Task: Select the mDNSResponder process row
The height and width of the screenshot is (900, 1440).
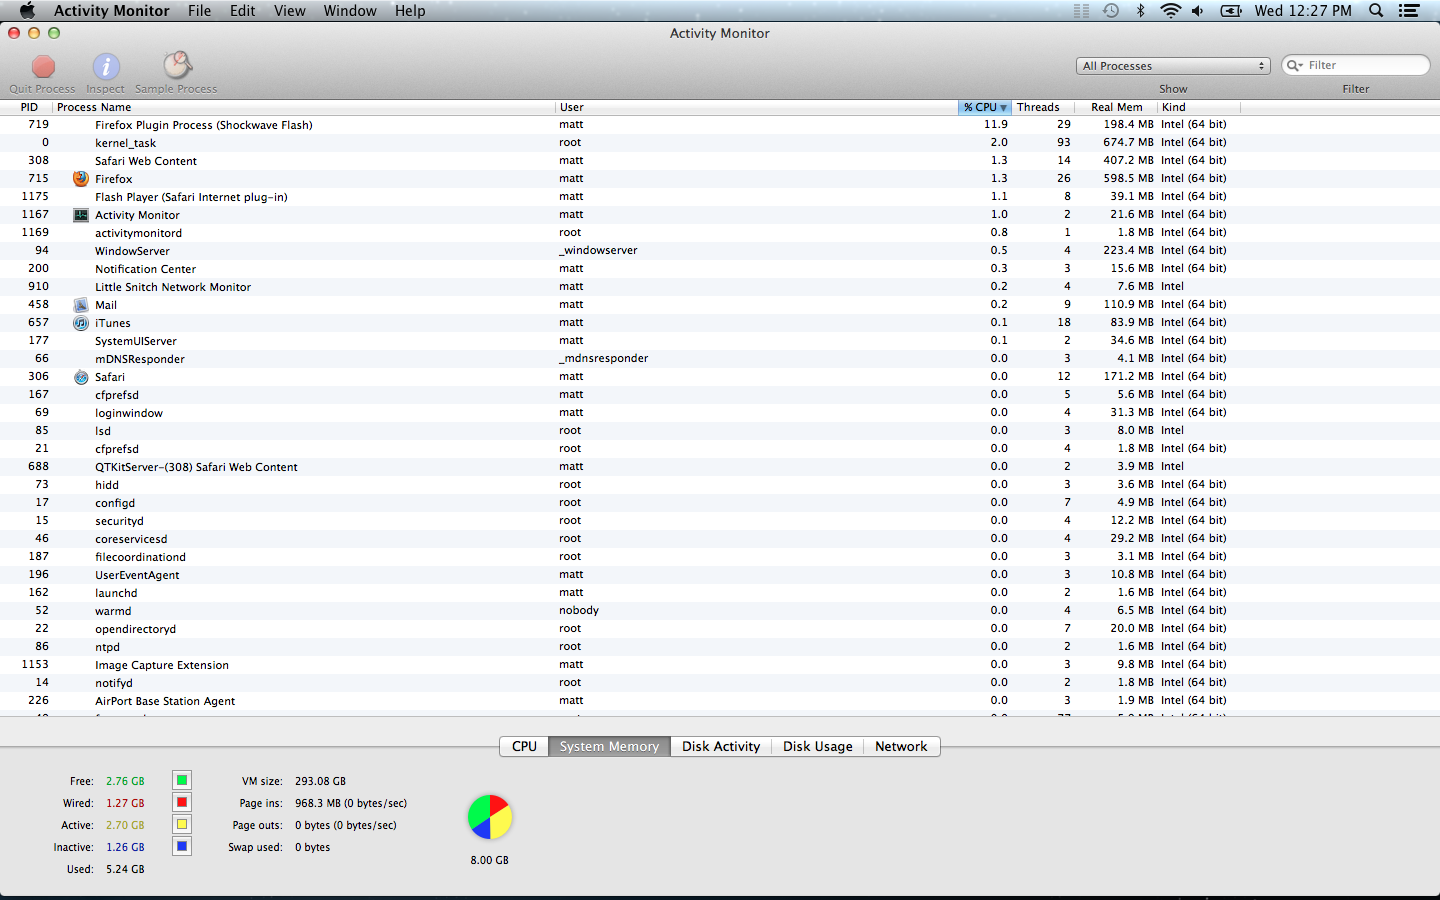Action: pos(720,359)
